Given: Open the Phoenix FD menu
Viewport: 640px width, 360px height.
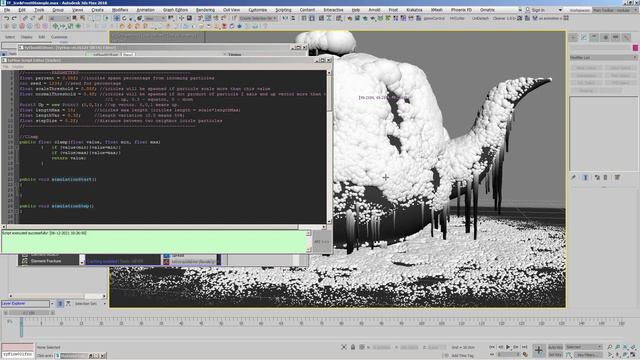Looking at the screenshot, I should click(461, 9).
